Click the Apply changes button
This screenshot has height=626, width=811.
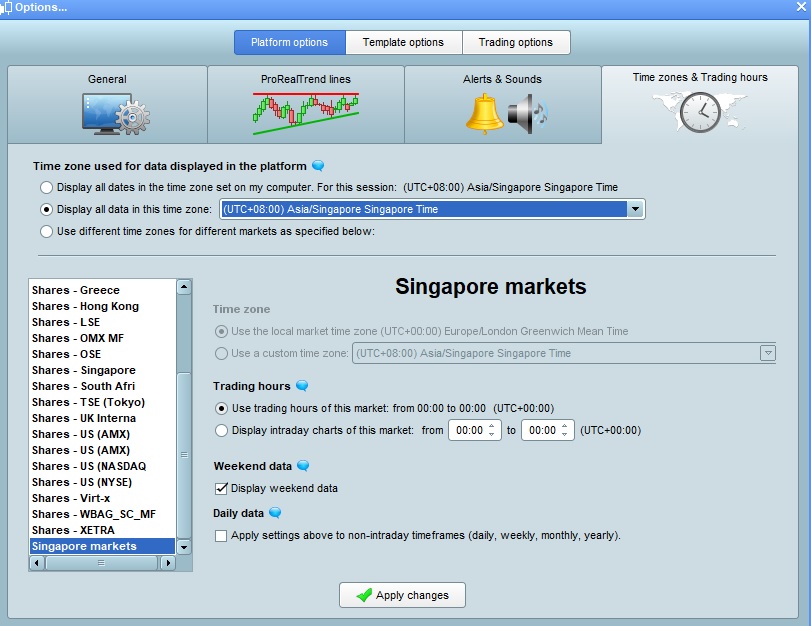[402, 595]
